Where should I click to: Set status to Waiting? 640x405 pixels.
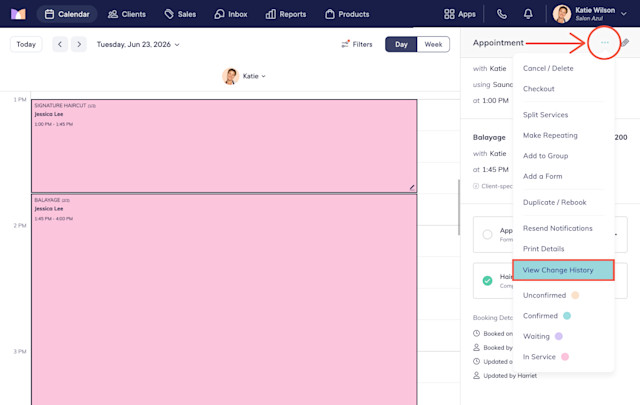[536, 336]
